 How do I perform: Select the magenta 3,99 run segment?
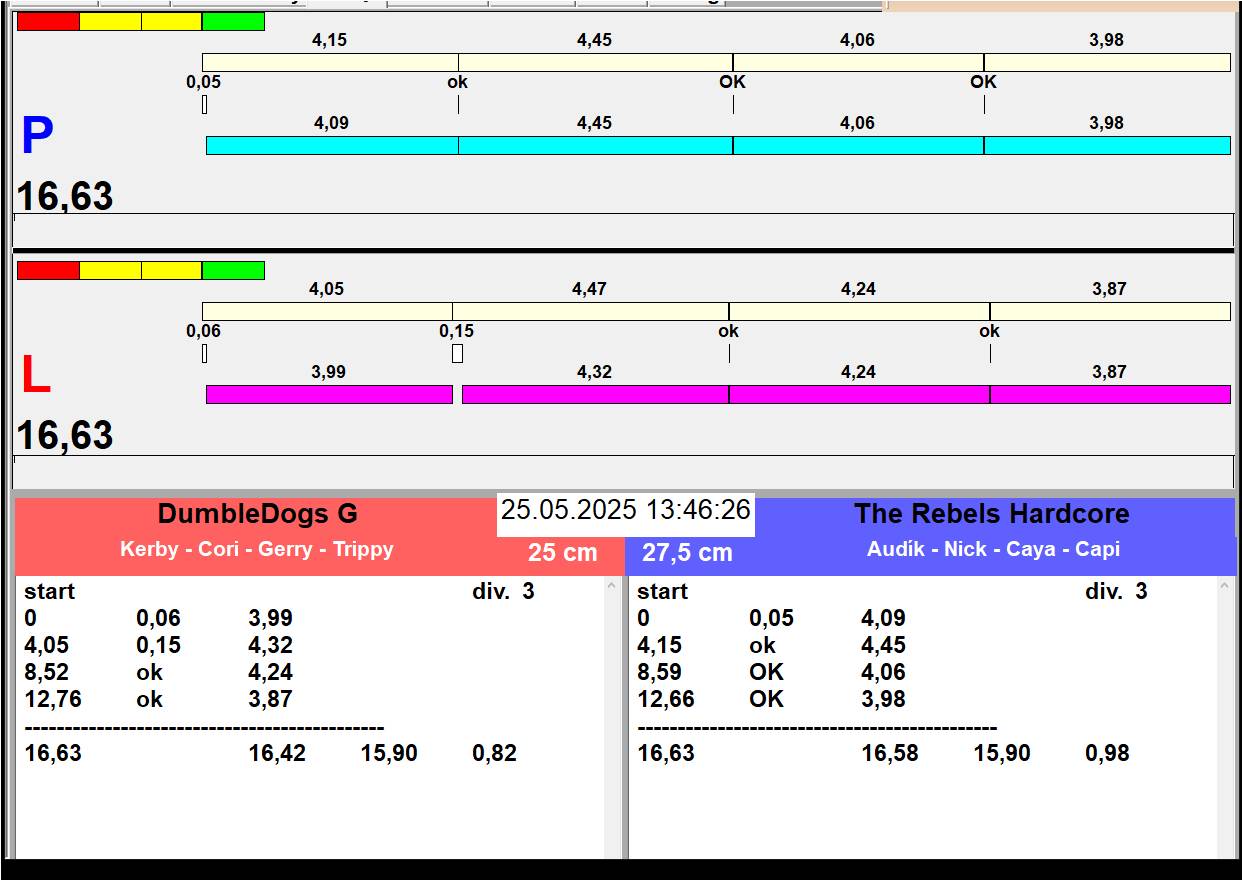329,395
